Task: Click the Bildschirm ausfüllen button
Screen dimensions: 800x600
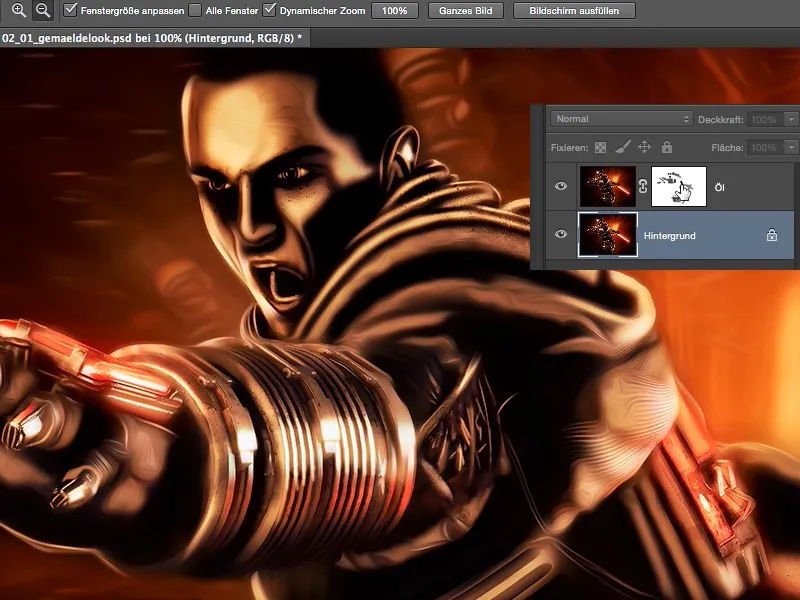Action: click(x=574, y=11)
